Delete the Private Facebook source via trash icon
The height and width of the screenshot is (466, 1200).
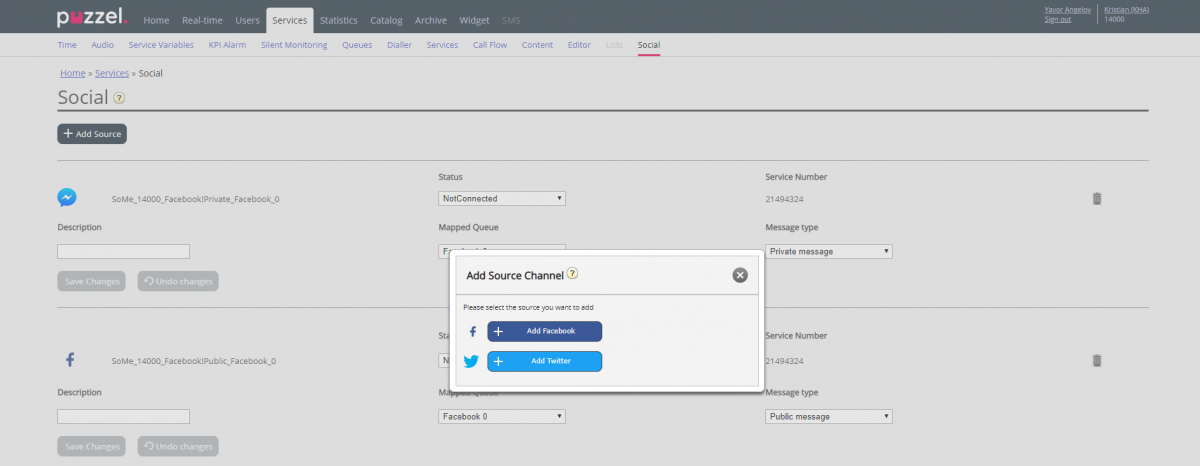1096,198
